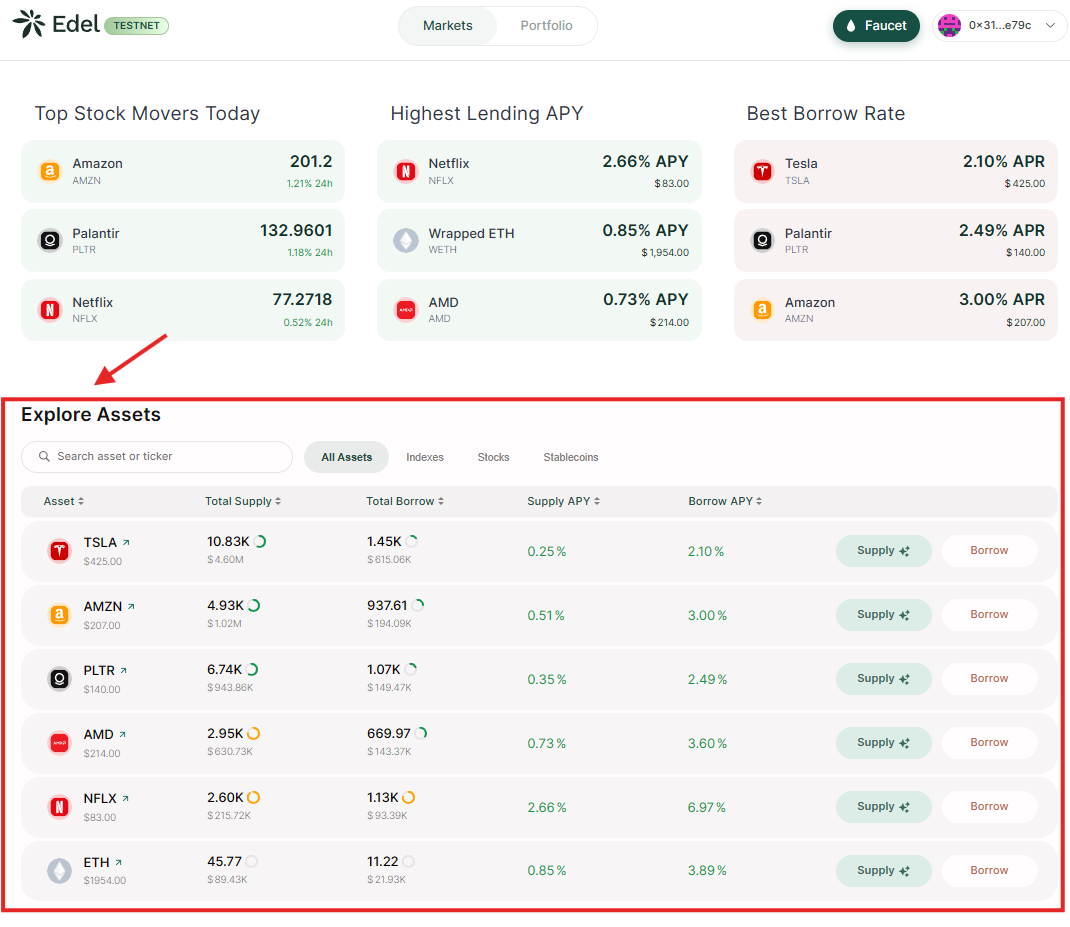Screen dimensions: 1070x927
Task: Sort the table by Total Supply
Action: click(x=243, y=501)
